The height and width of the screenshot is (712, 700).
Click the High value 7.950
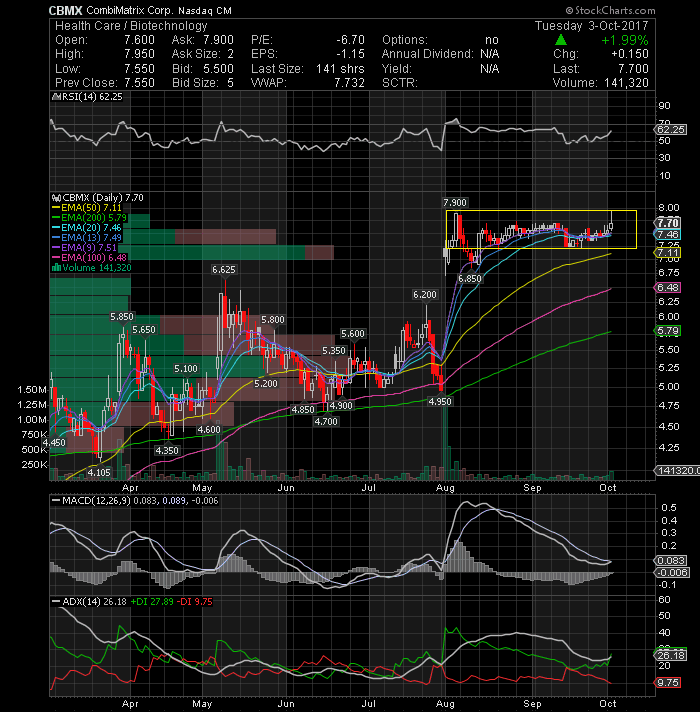[139, 54]
